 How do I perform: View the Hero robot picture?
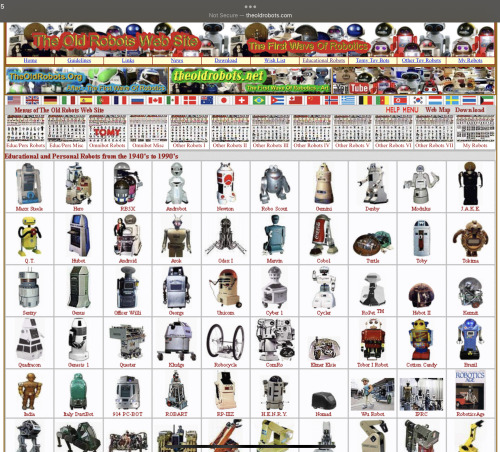(79, 183)
